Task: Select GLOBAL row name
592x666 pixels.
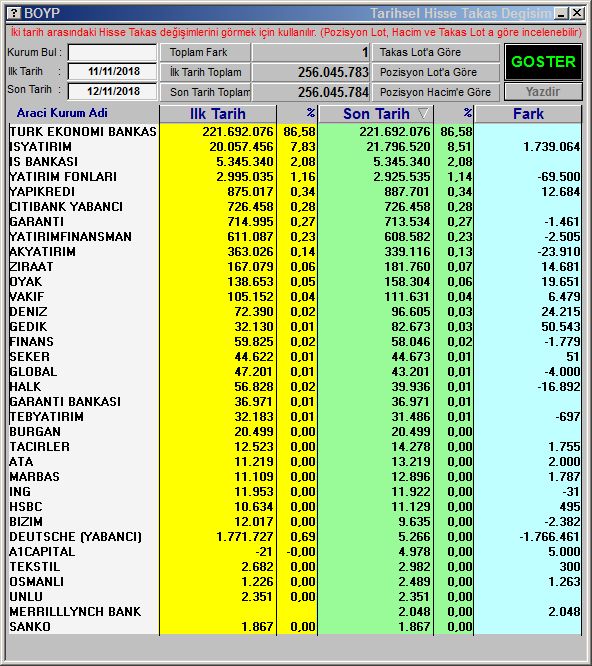Action: (33, 372)
